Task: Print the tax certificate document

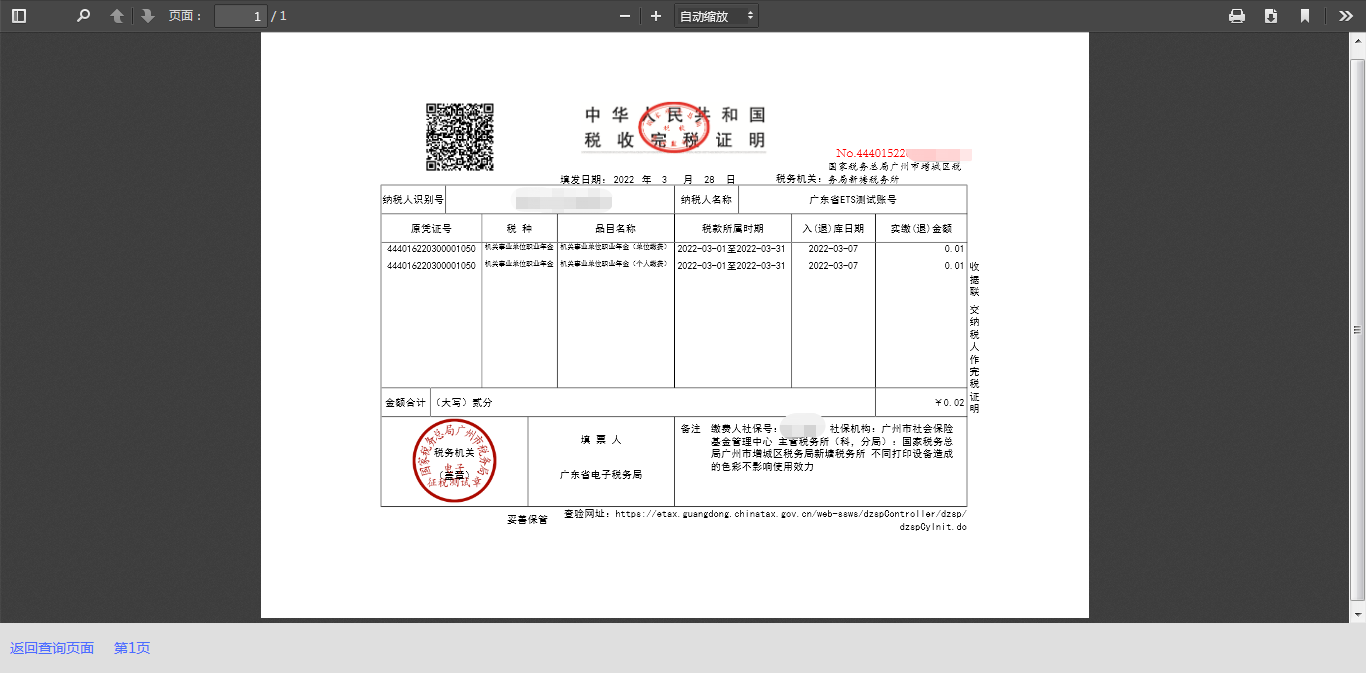Action: click(x=1237, y=16)
